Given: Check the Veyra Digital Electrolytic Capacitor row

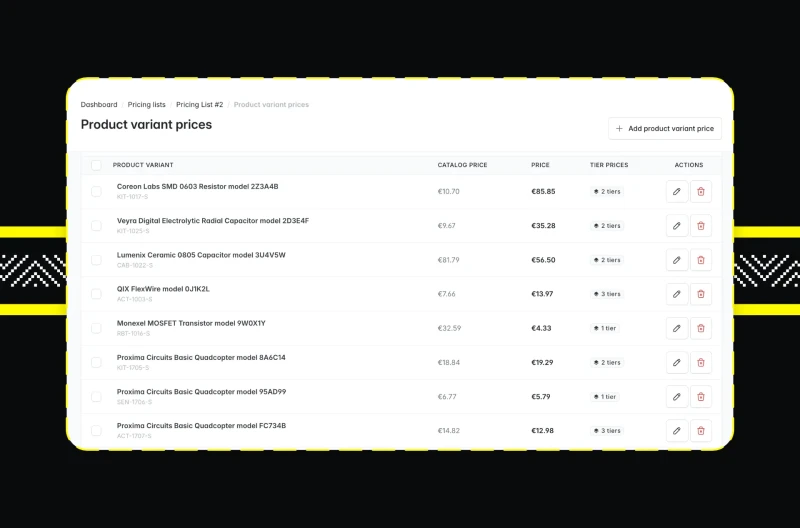Looking at the screenshot, I should click(x=96, y=225).
